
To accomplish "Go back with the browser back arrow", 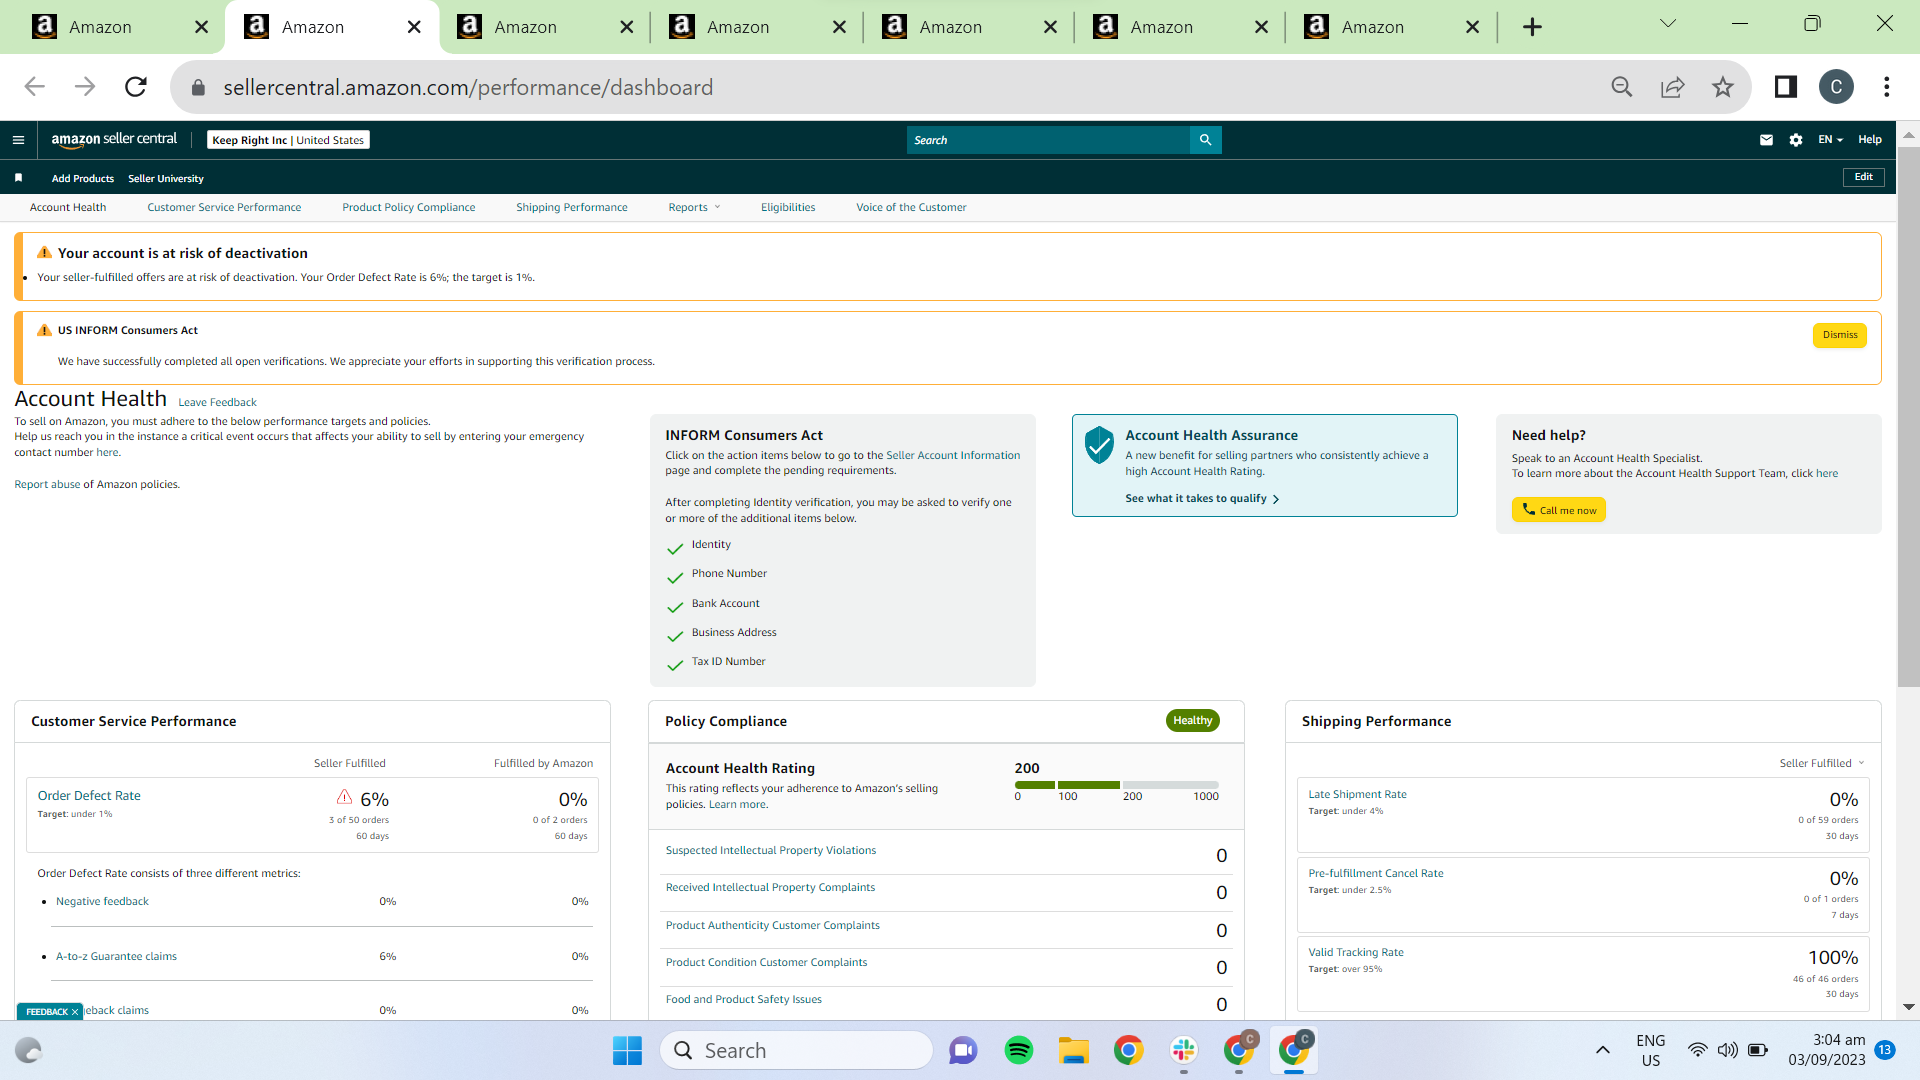I will click(35, 87).
